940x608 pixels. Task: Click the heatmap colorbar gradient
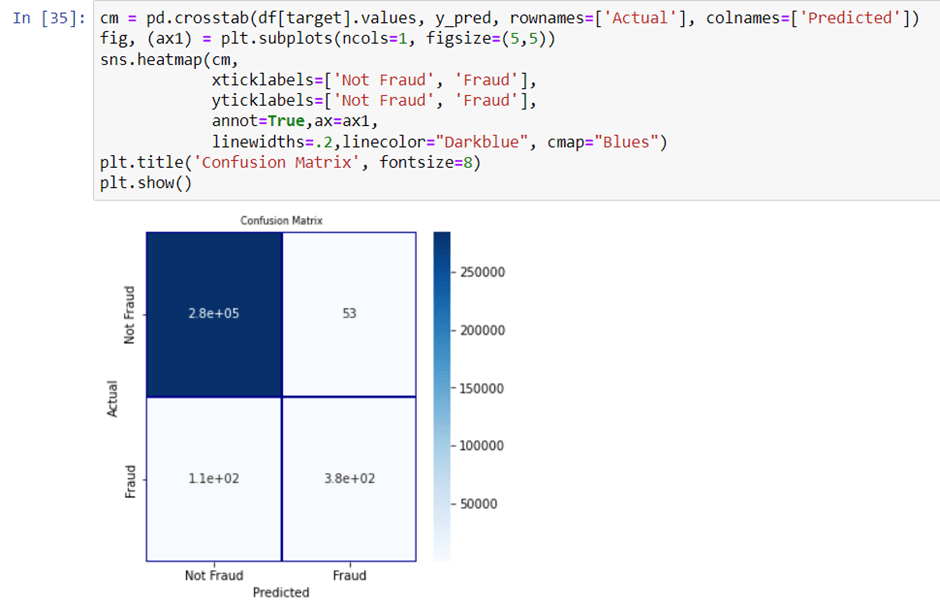(x=442, y=396)
